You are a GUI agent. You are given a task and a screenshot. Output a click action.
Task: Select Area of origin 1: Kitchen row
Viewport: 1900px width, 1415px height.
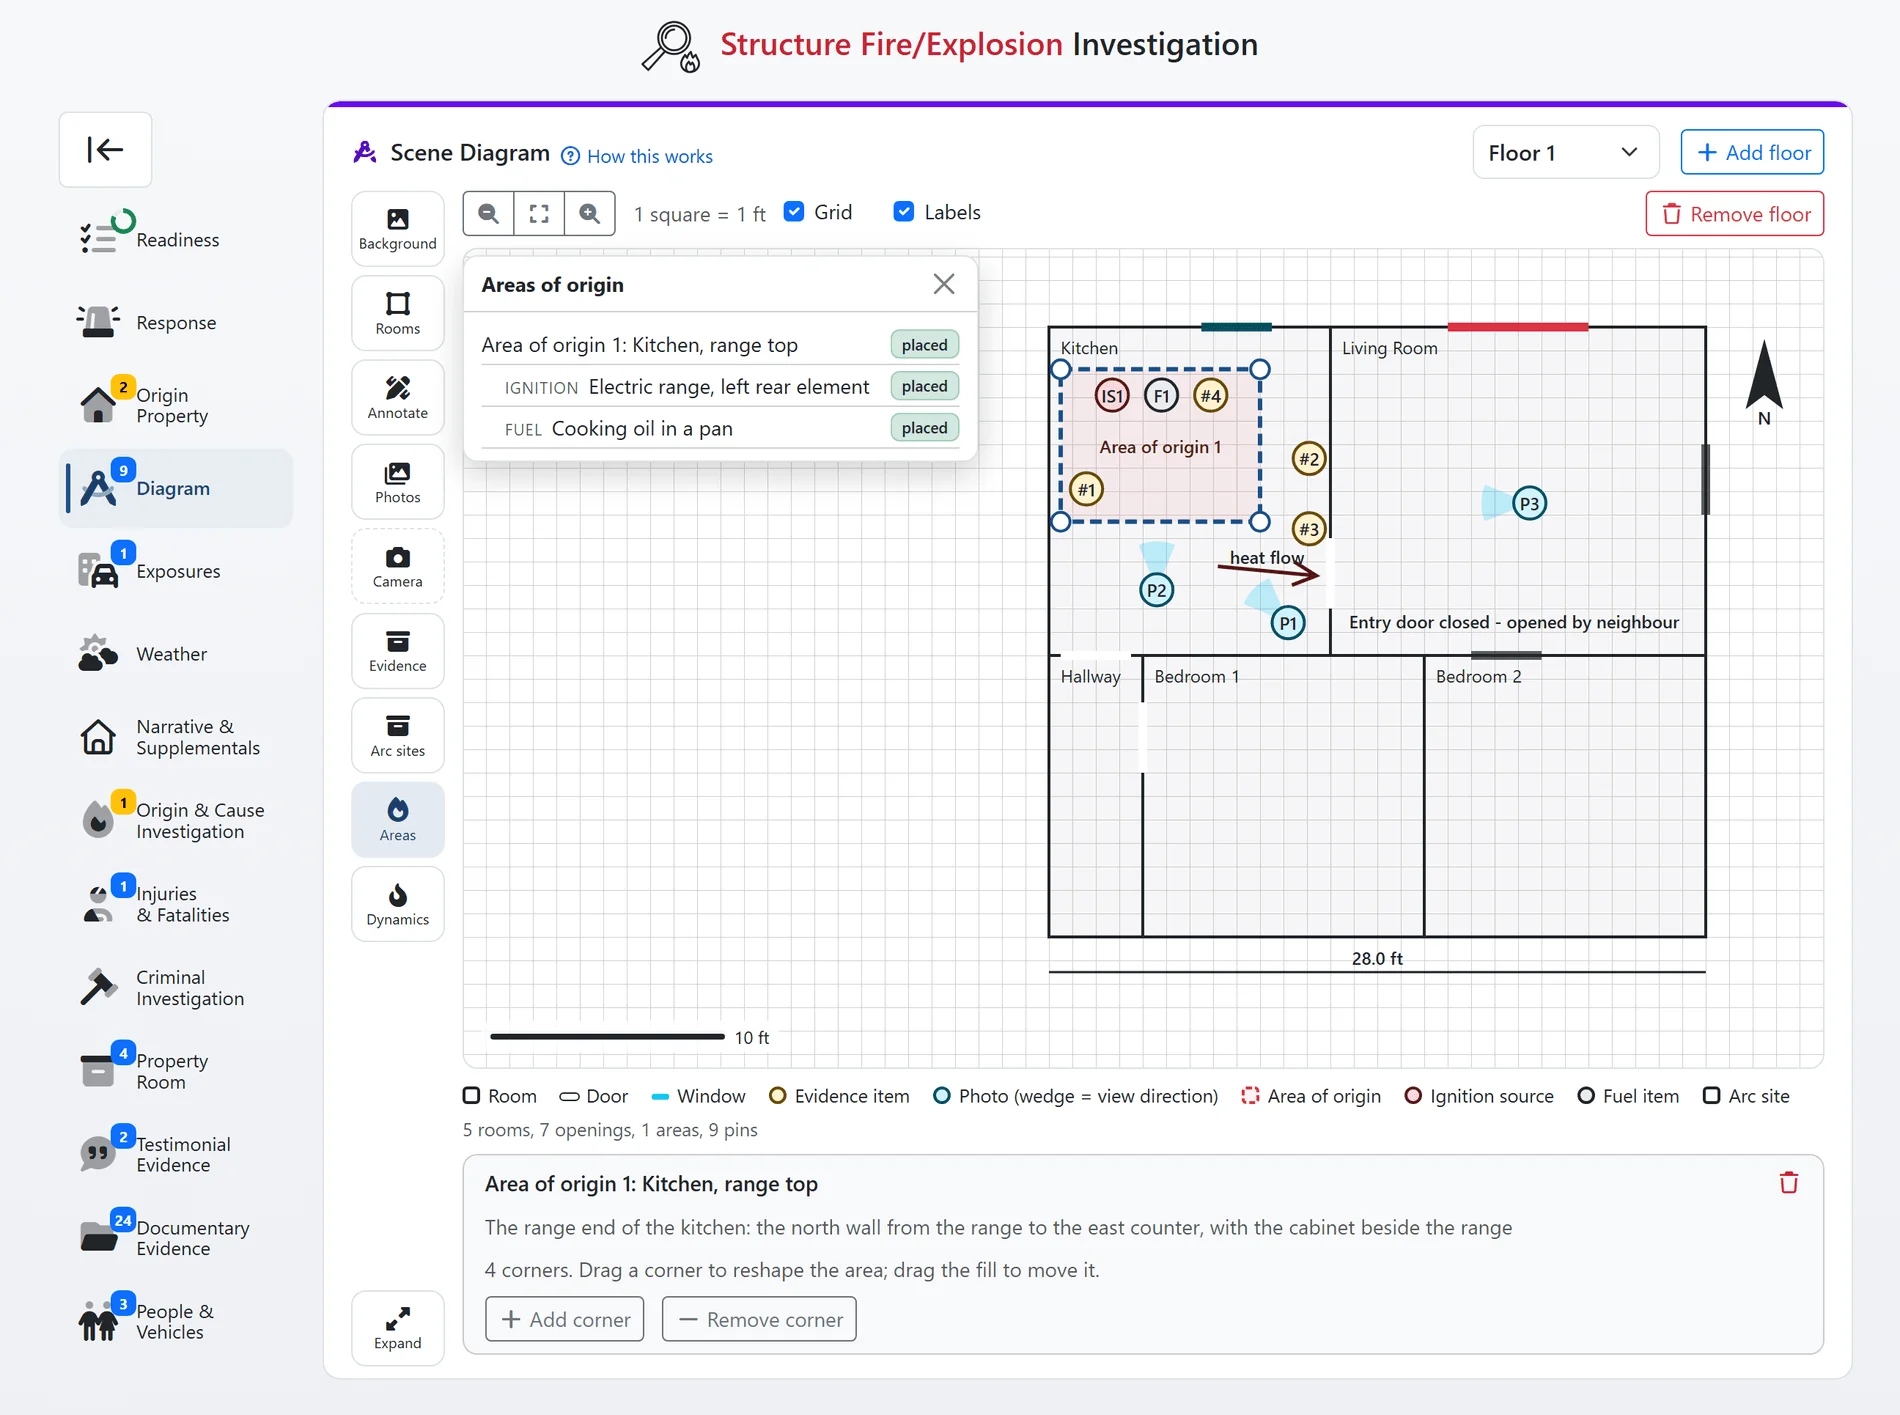tap(720, 345)
